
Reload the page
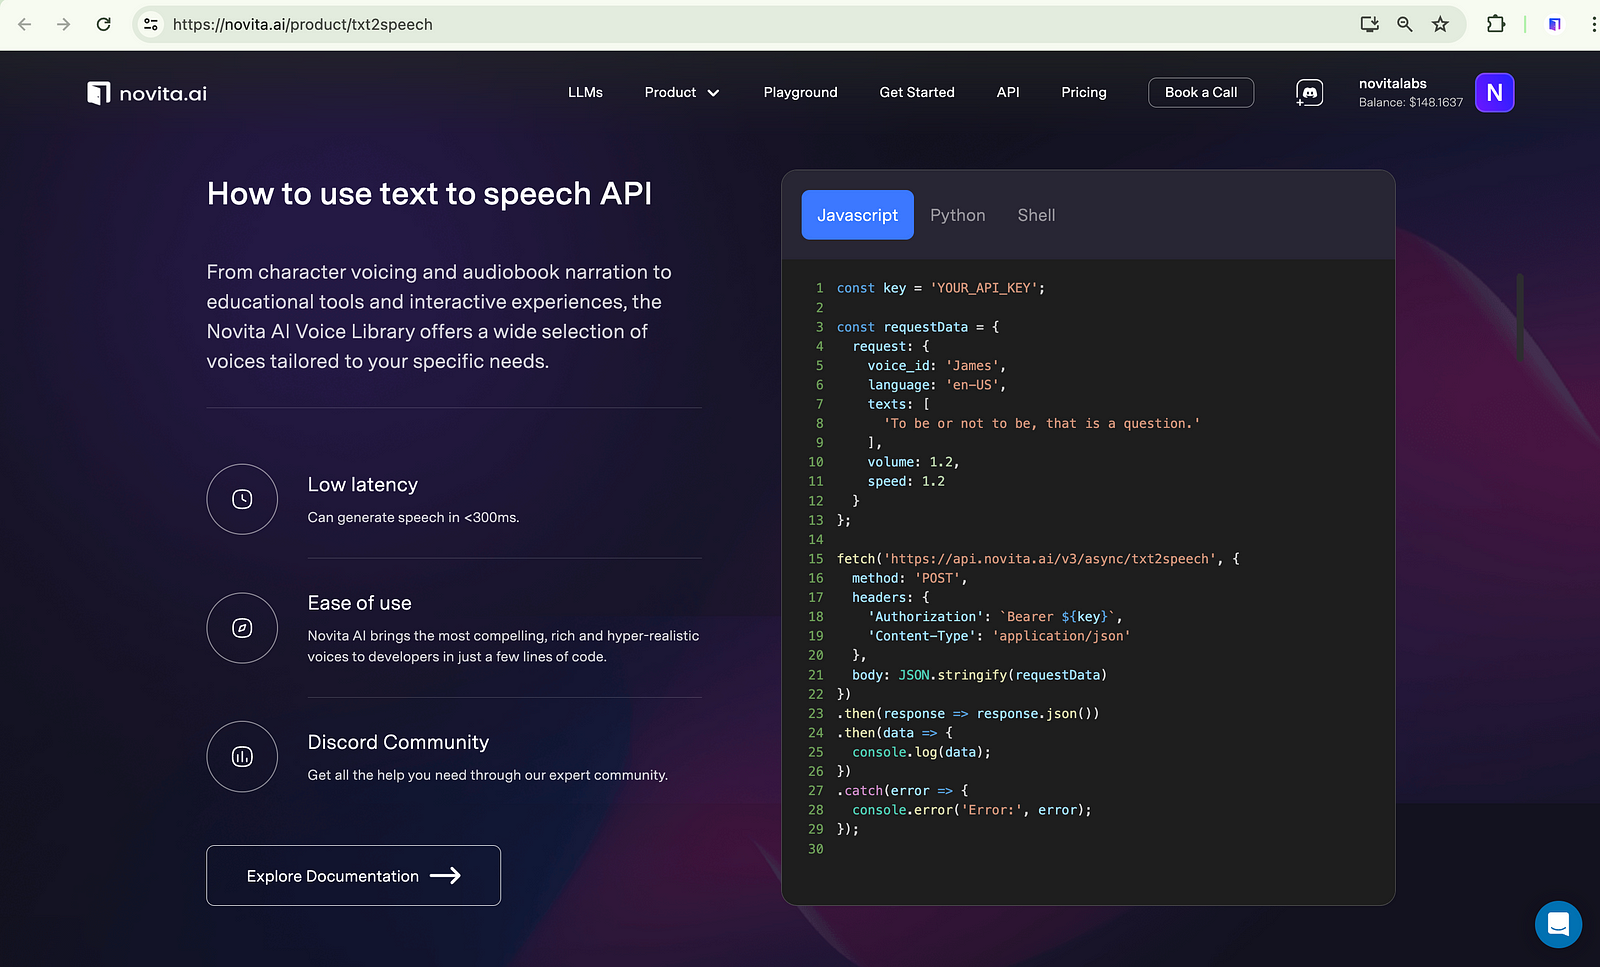pyautogui.click(x=103, y=24)
